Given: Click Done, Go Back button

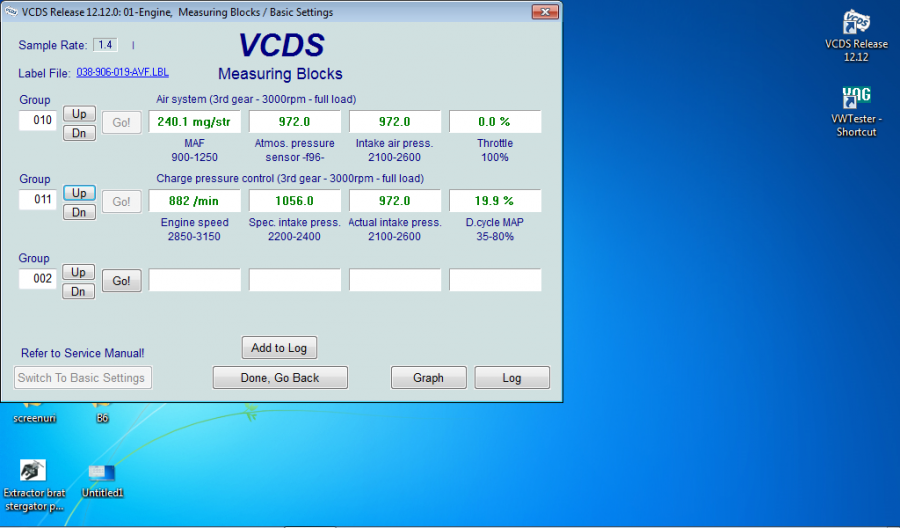Looking at the screenshot, I should (280, 378).
